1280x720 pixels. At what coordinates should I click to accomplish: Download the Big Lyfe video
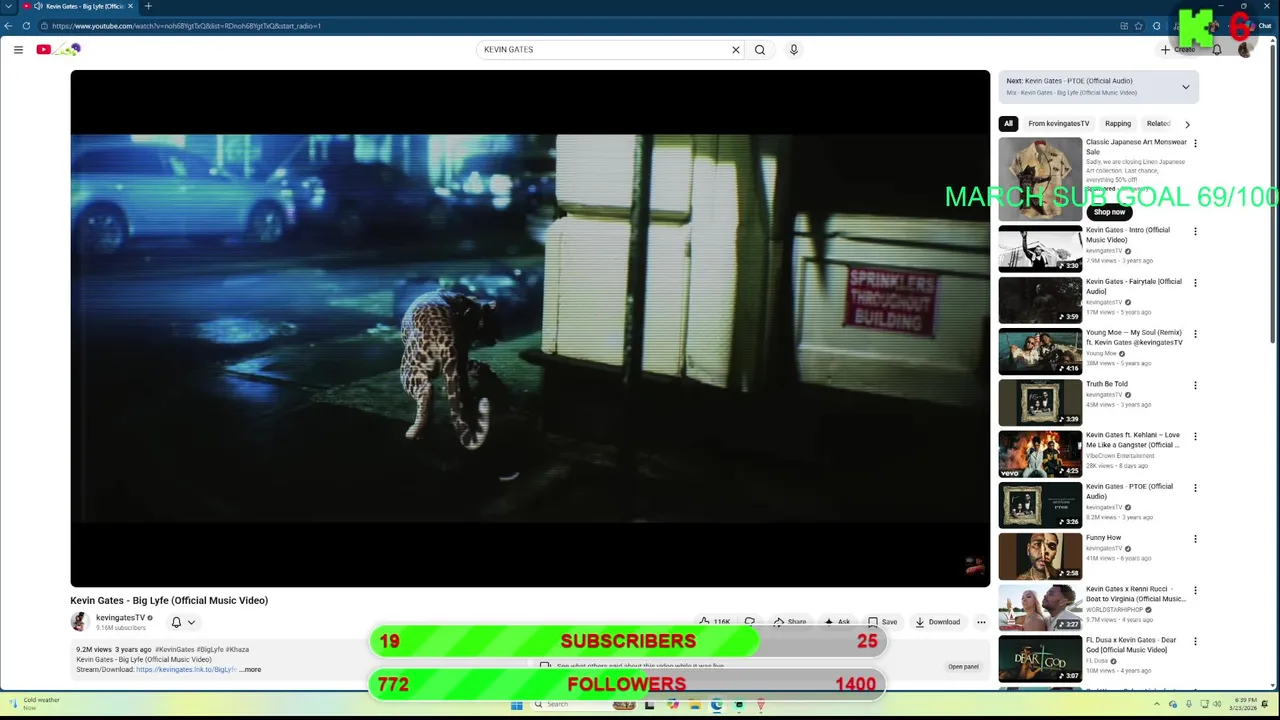pos(938,622)
